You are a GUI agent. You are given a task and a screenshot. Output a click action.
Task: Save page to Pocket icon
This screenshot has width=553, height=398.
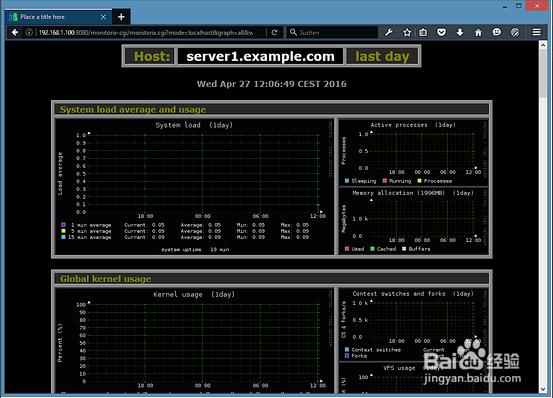coord(441,32)
